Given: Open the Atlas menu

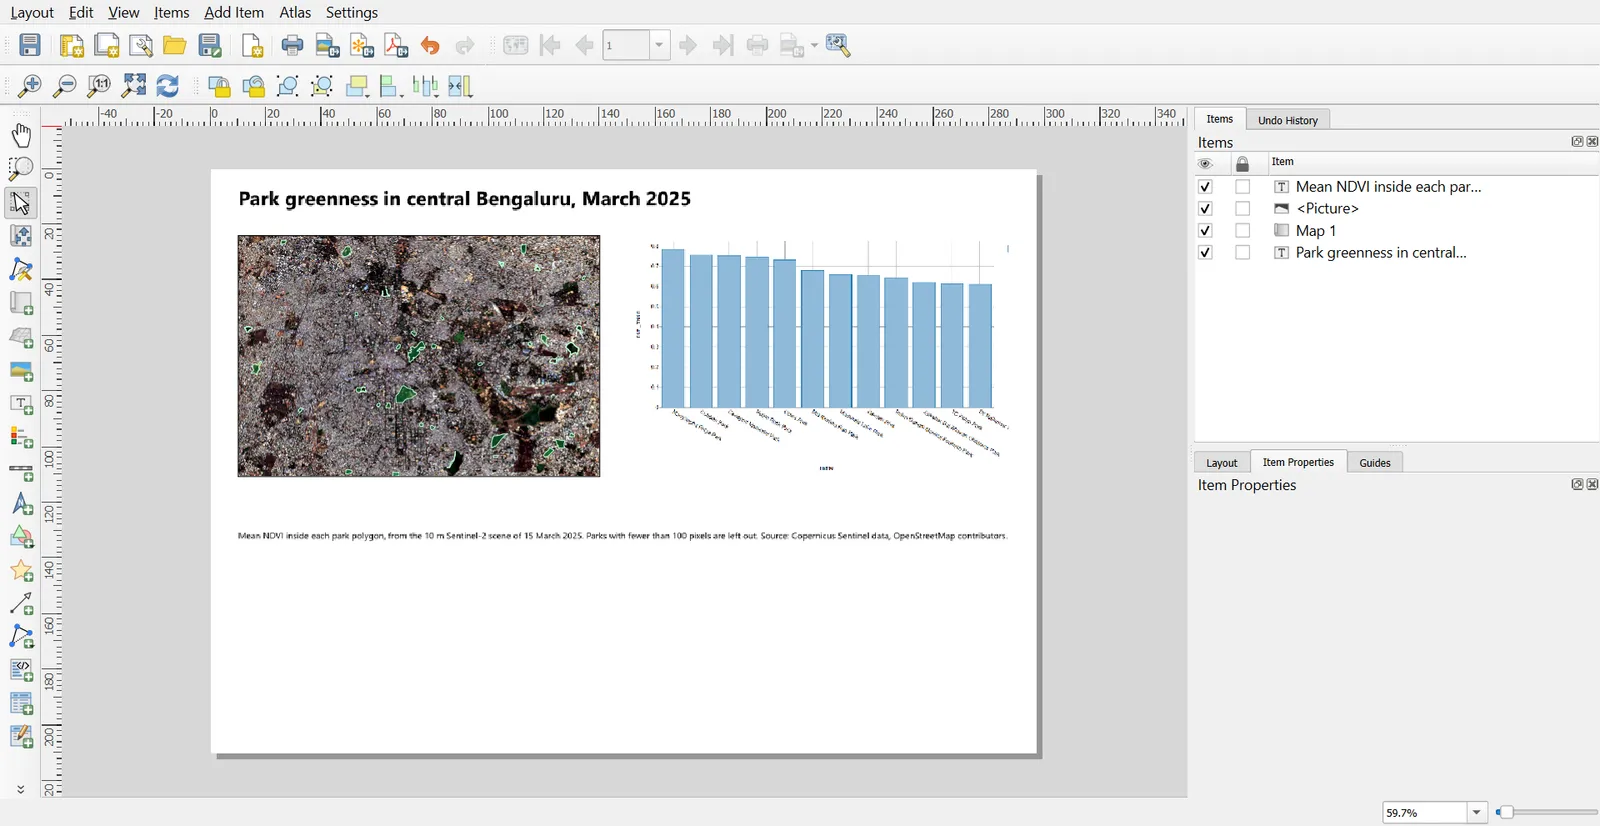Looking at the screenshot, I should tap(295, 12).
